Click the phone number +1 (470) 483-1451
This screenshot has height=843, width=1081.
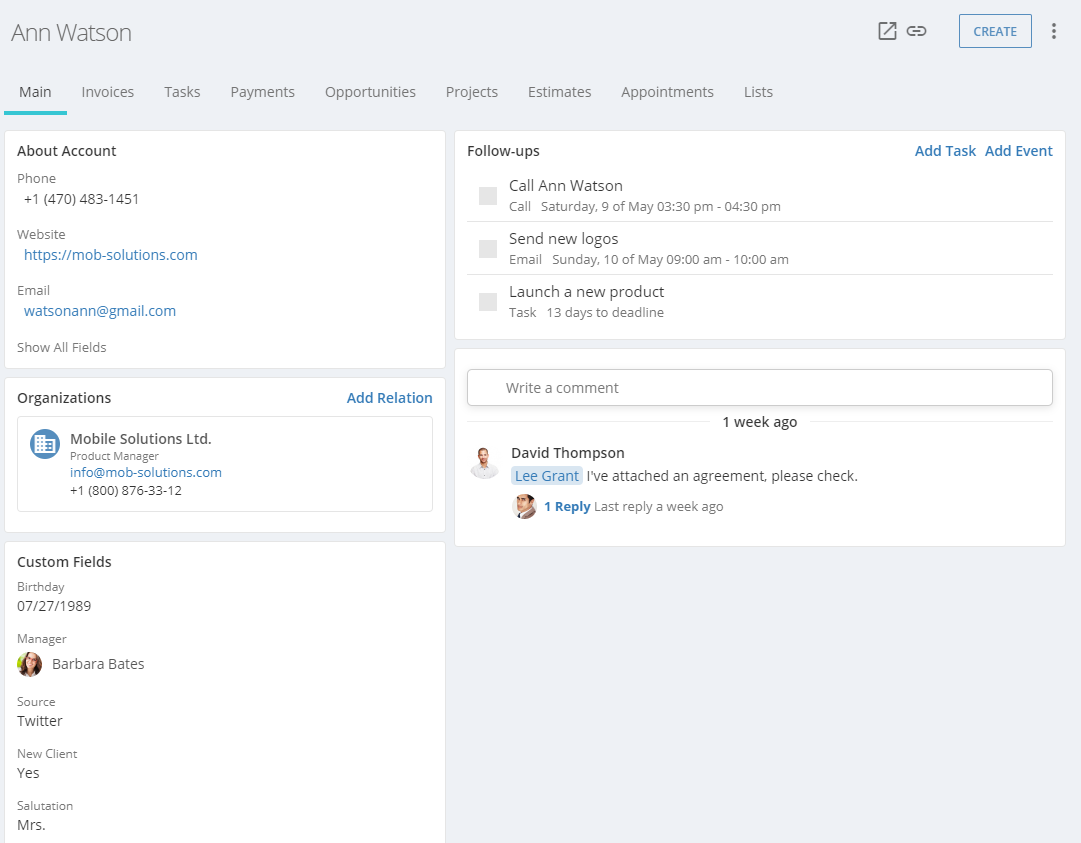pos(81,199)
